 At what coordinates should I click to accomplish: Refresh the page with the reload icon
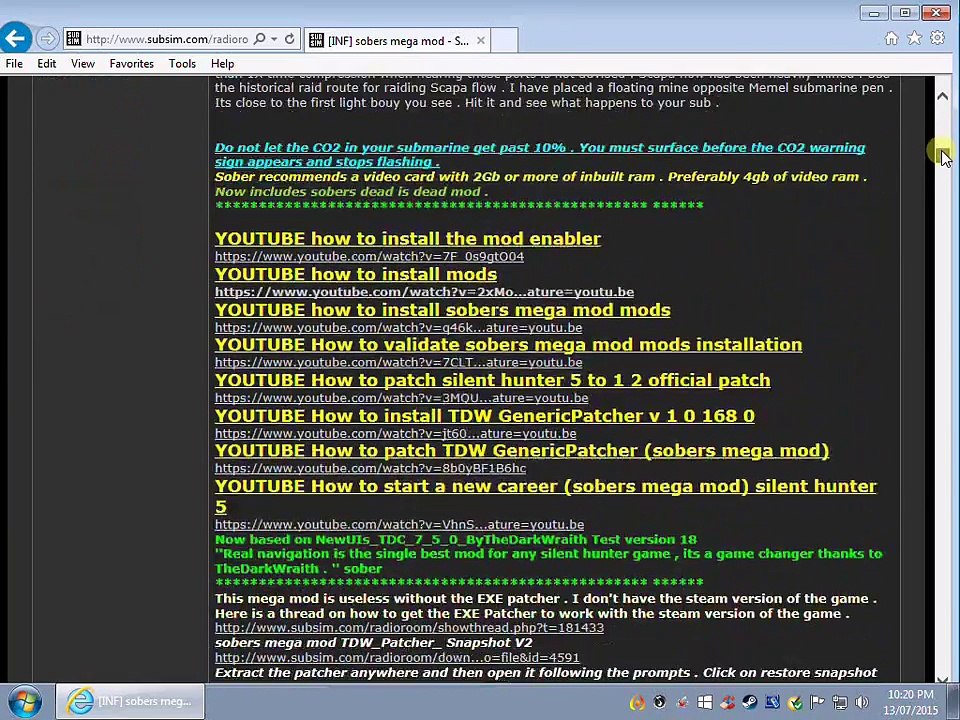290,39
